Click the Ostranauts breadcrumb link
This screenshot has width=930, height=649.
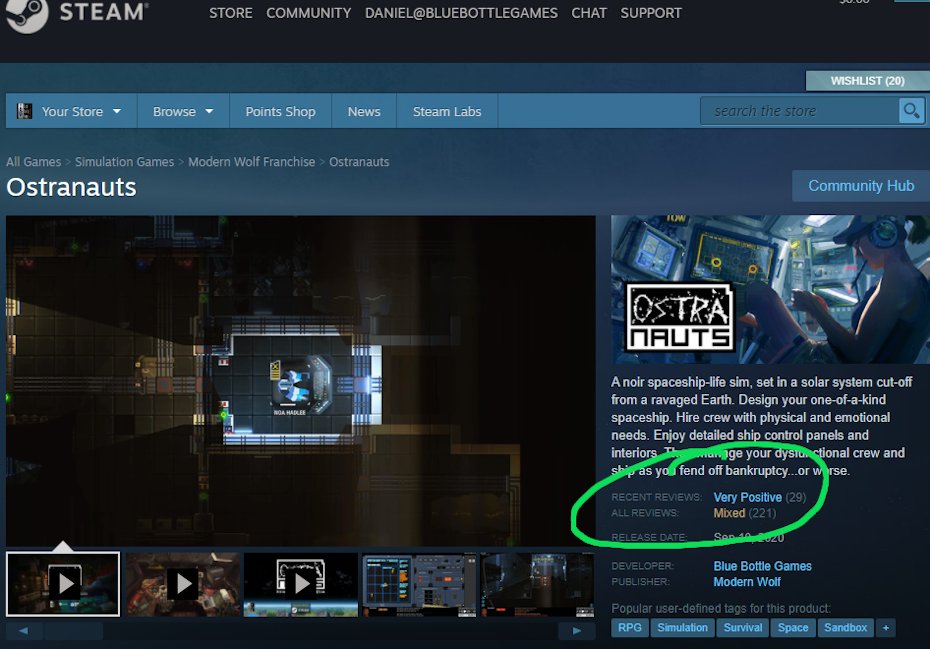[x=359, y=161]
